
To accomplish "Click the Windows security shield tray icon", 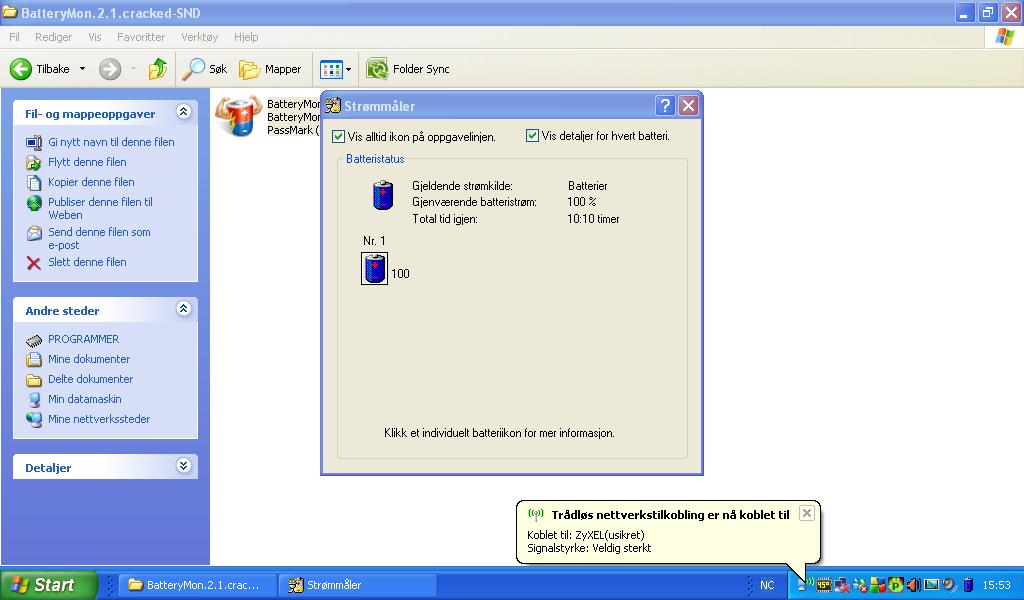I will coord(878,585).
